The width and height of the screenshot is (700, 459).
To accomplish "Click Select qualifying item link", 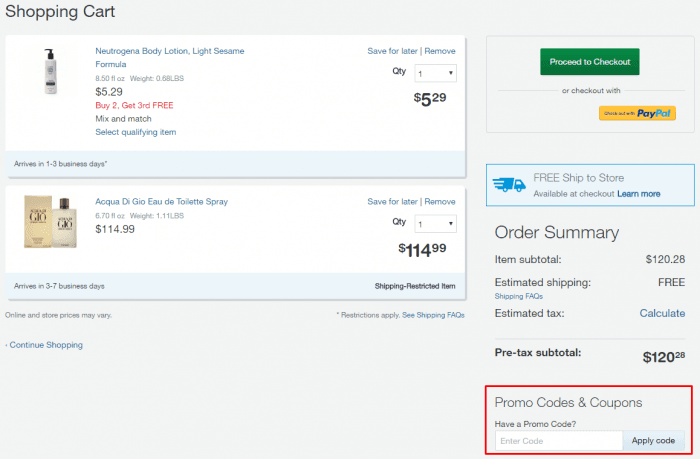I will pyautogui.click(x=136, y=132).
